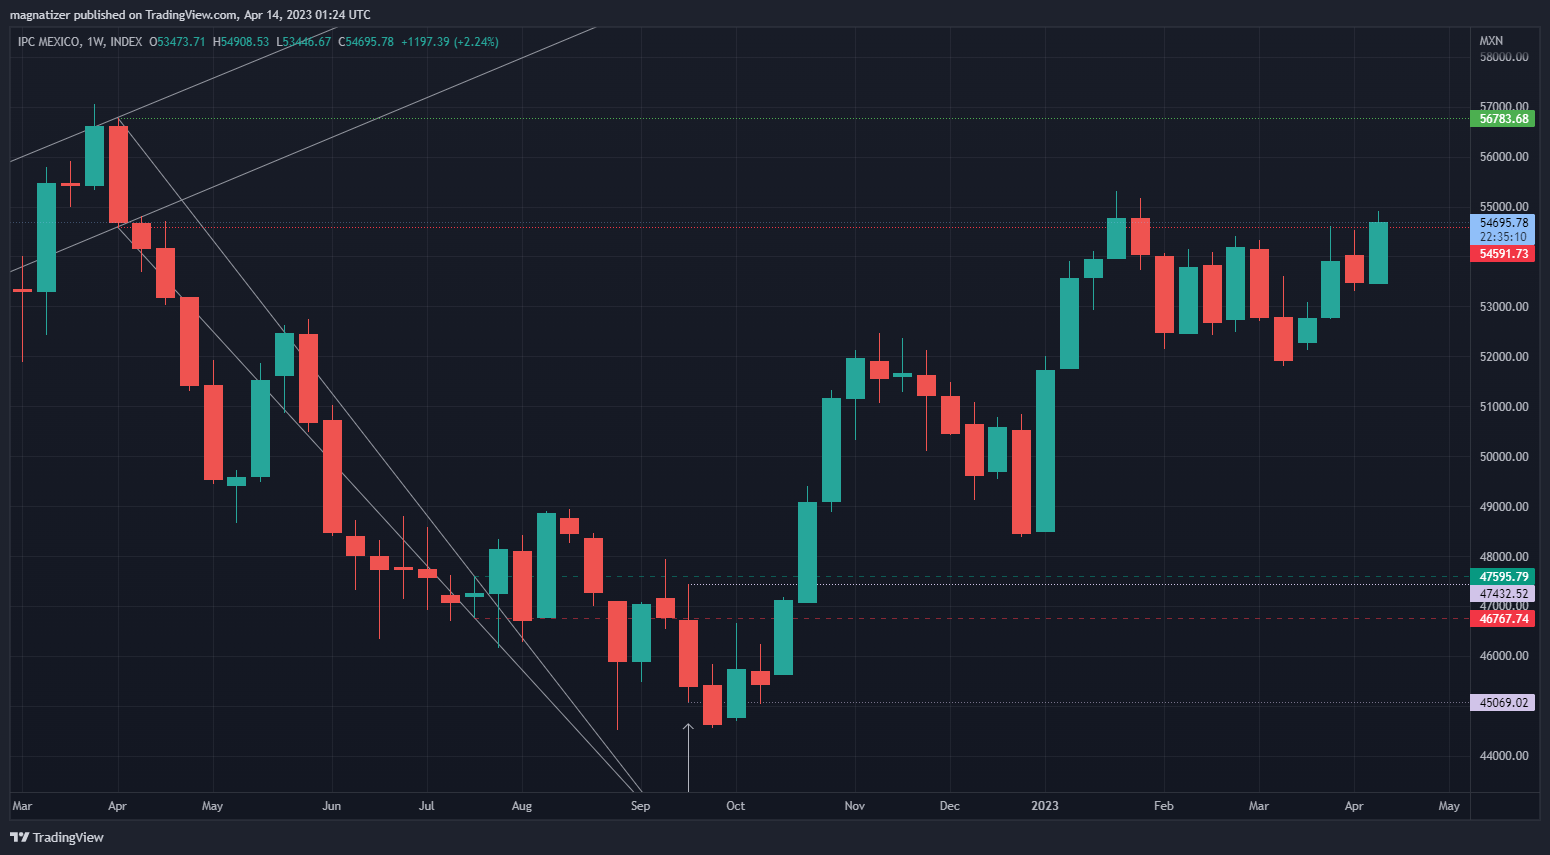The height and width of the screenshot is (855, 1550).
Task: Click the red 54591.73 price label
Action: tap(1503, 254)
